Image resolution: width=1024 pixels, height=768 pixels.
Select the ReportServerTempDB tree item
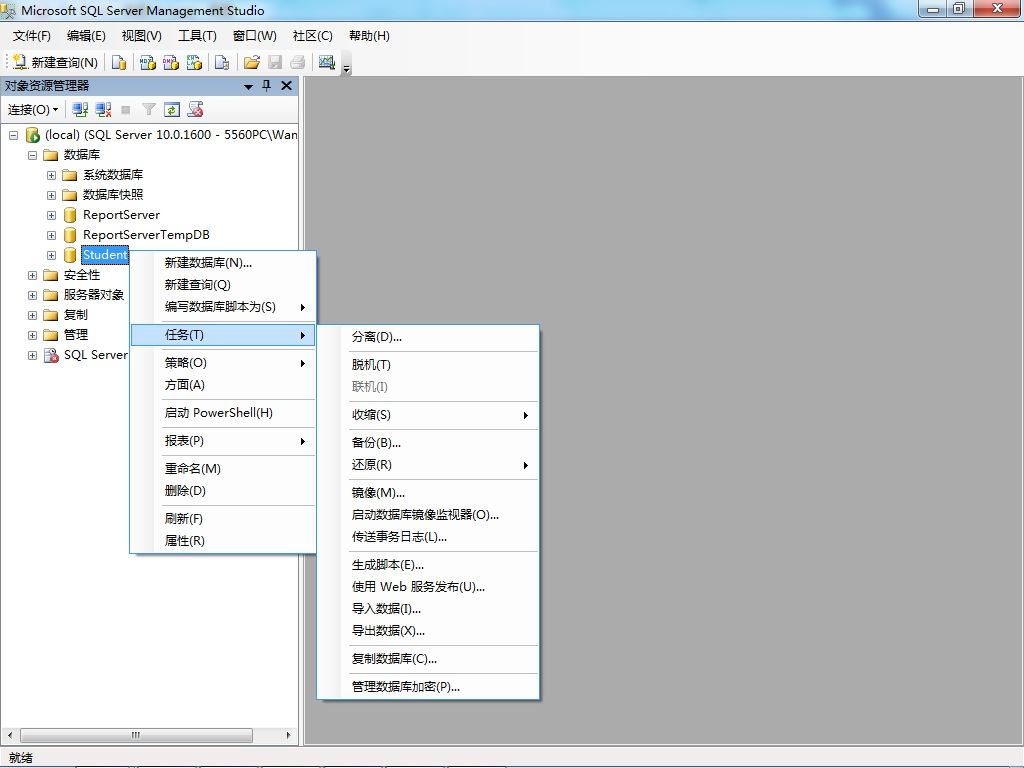146,234
